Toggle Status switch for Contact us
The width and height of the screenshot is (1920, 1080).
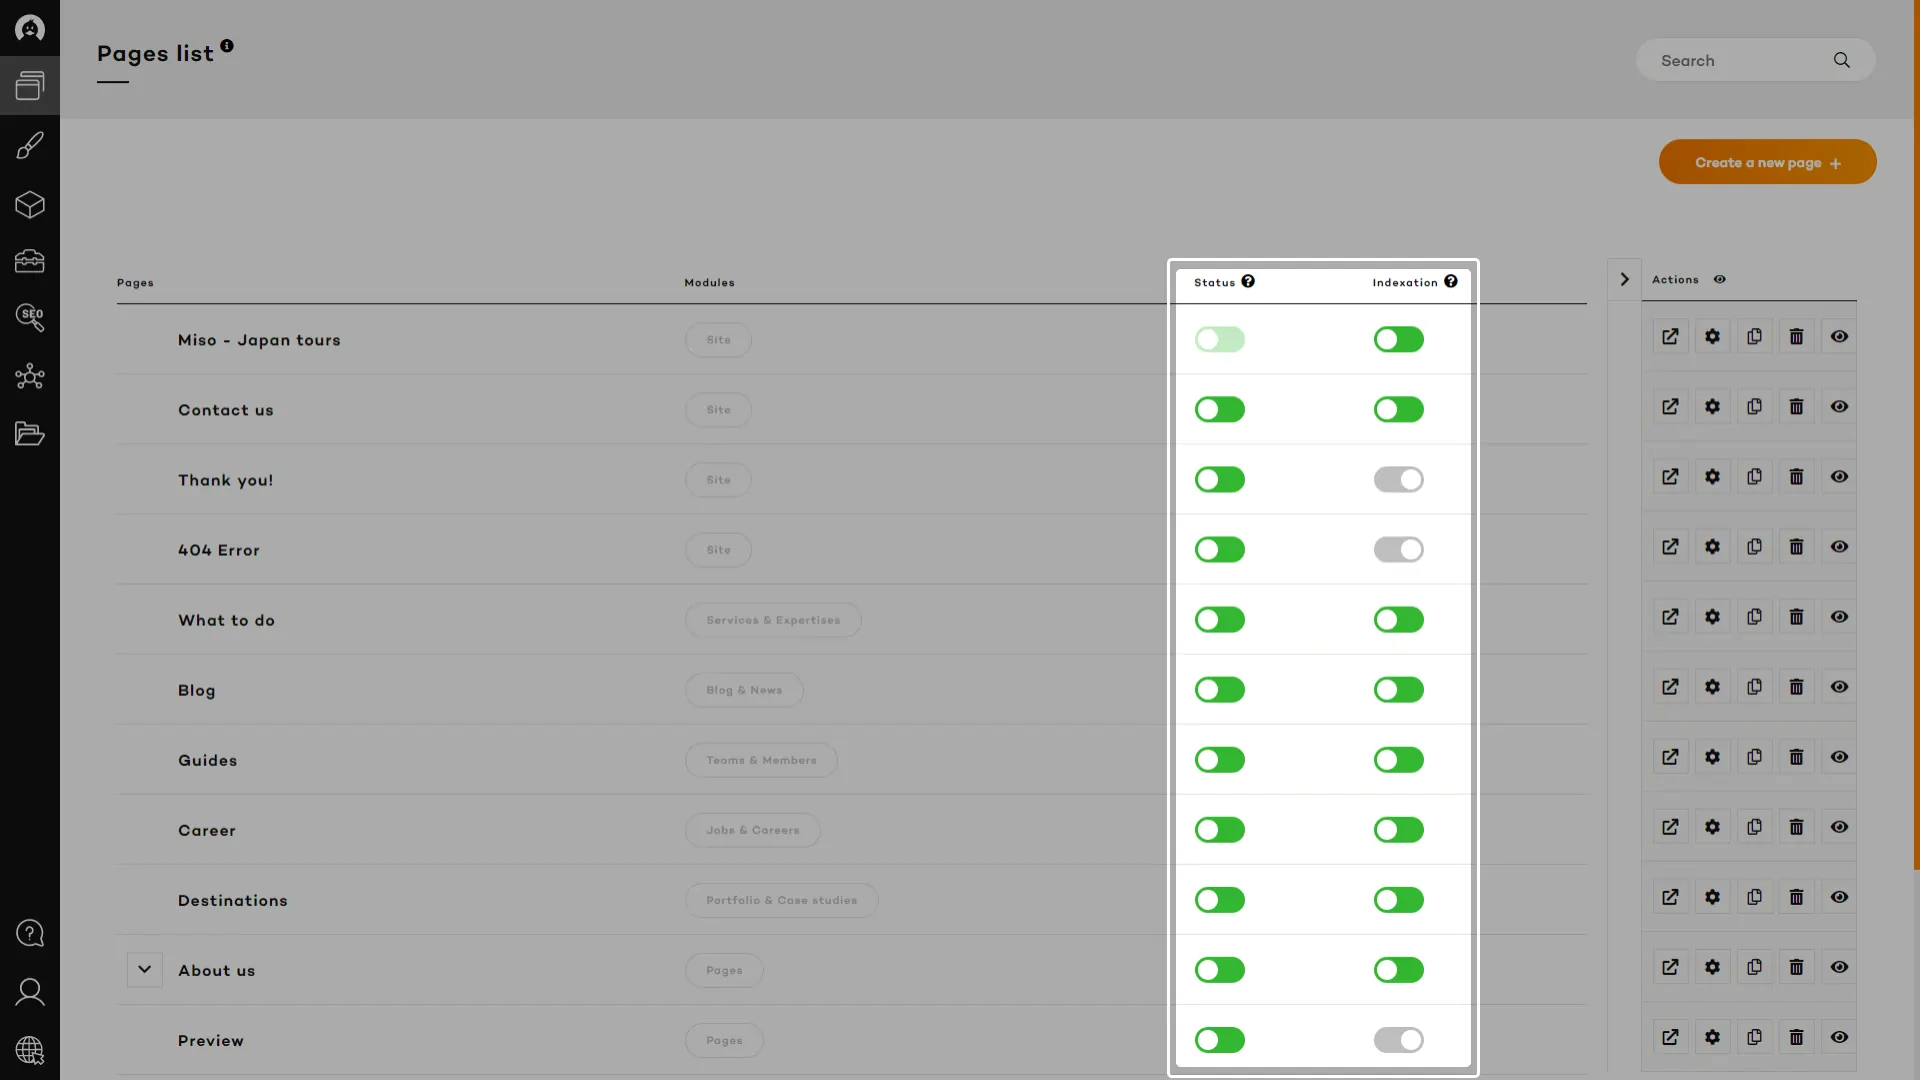(1219, 410)
